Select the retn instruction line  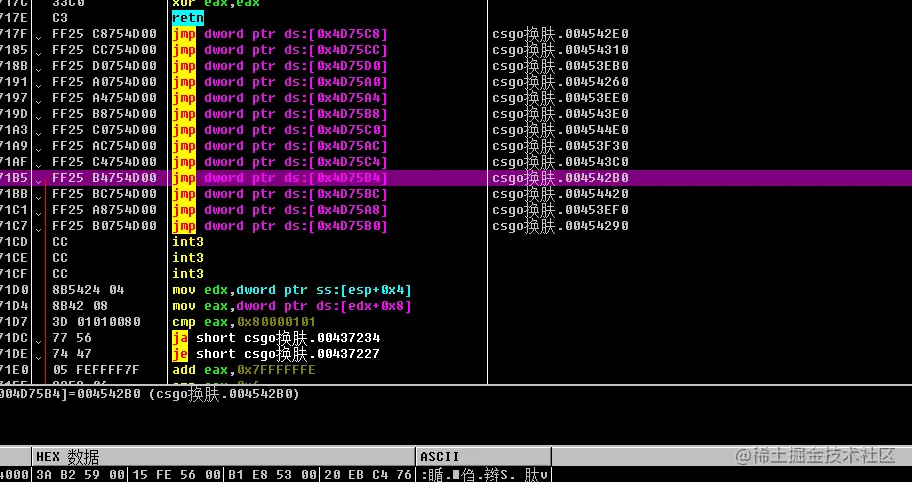[188, 18]
